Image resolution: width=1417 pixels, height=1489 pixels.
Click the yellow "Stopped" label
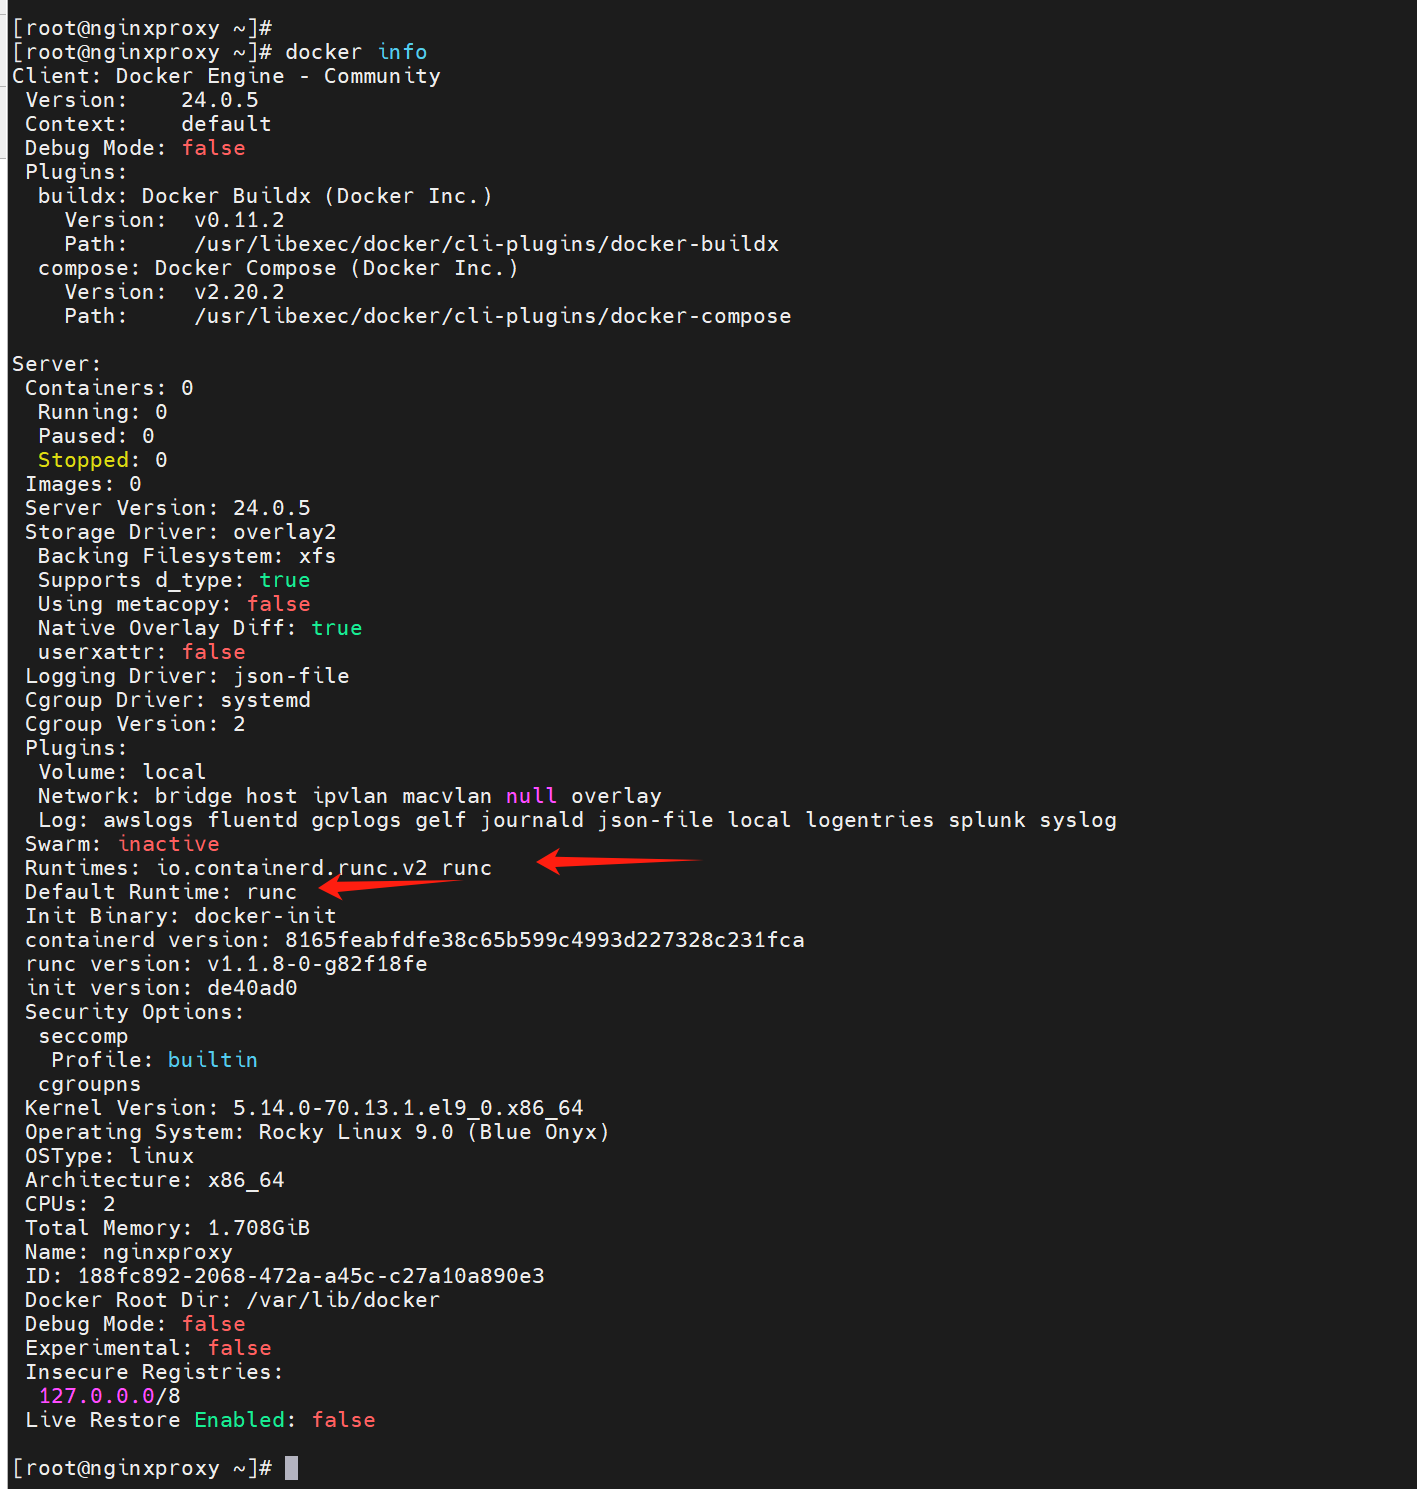[x=84, y=460]
